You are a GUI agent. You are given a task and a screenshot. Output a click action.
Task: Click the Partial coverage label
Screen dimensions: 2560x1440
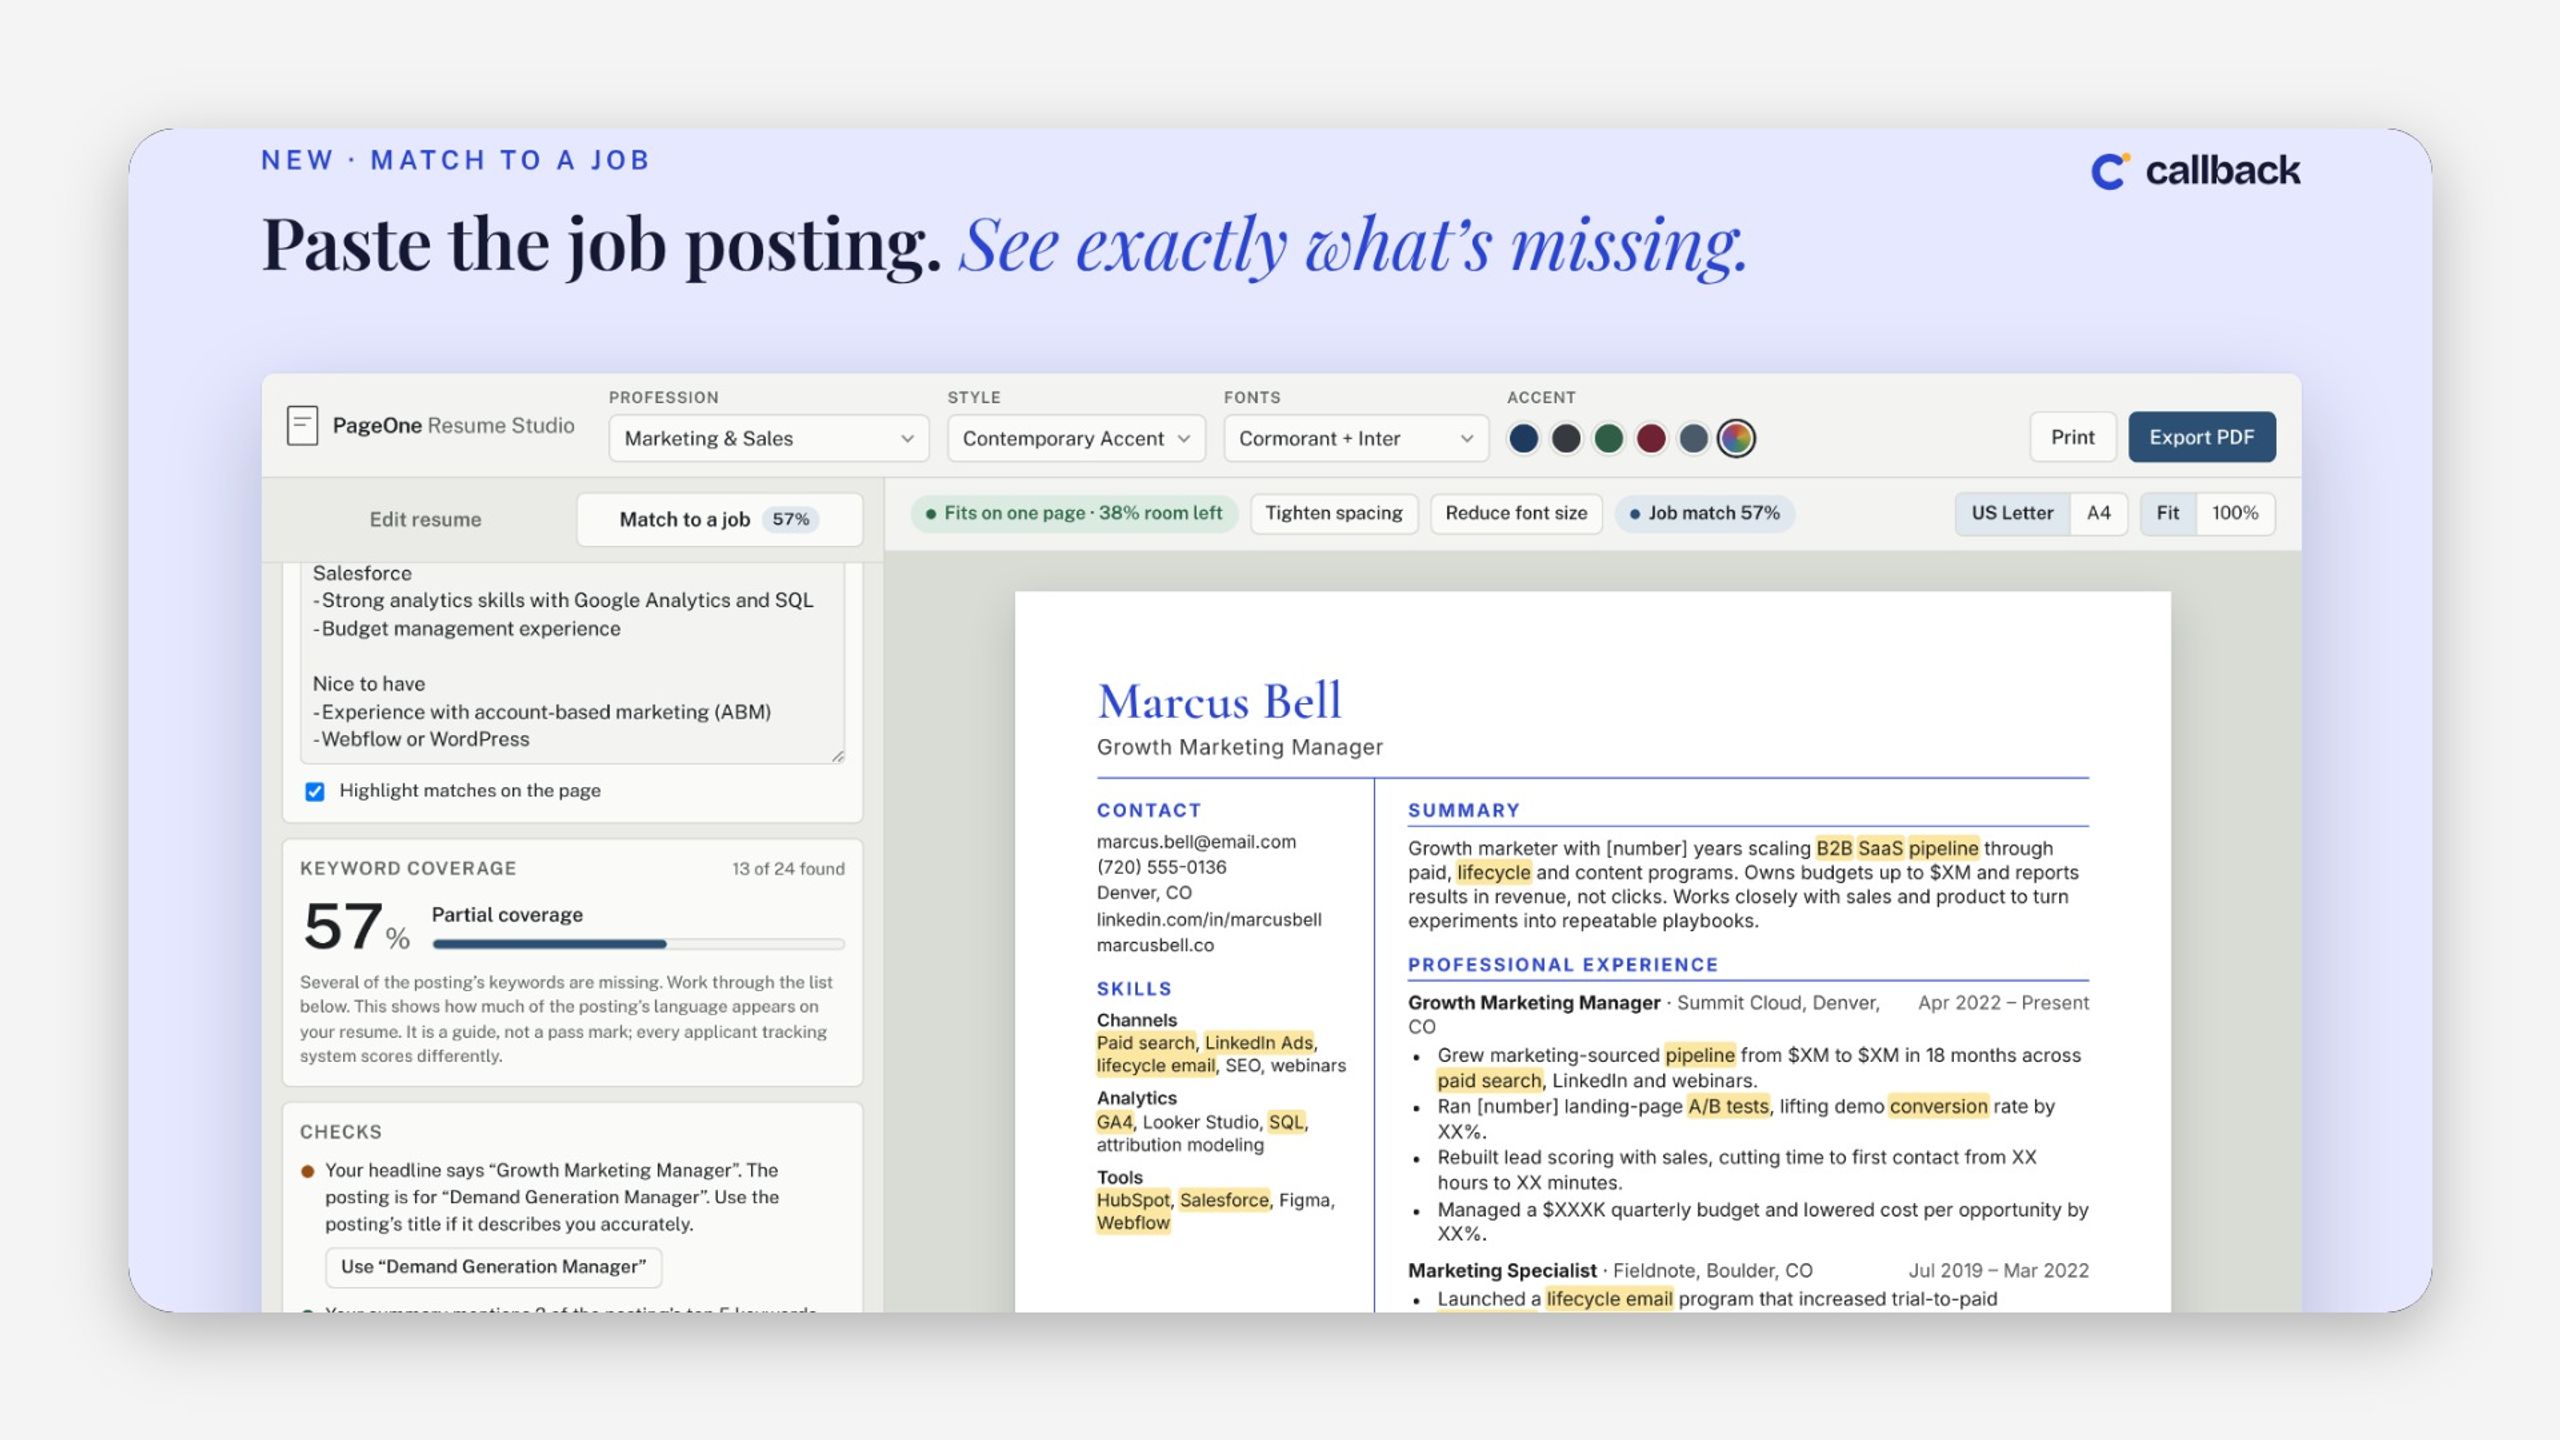click(x=507, y=915)
